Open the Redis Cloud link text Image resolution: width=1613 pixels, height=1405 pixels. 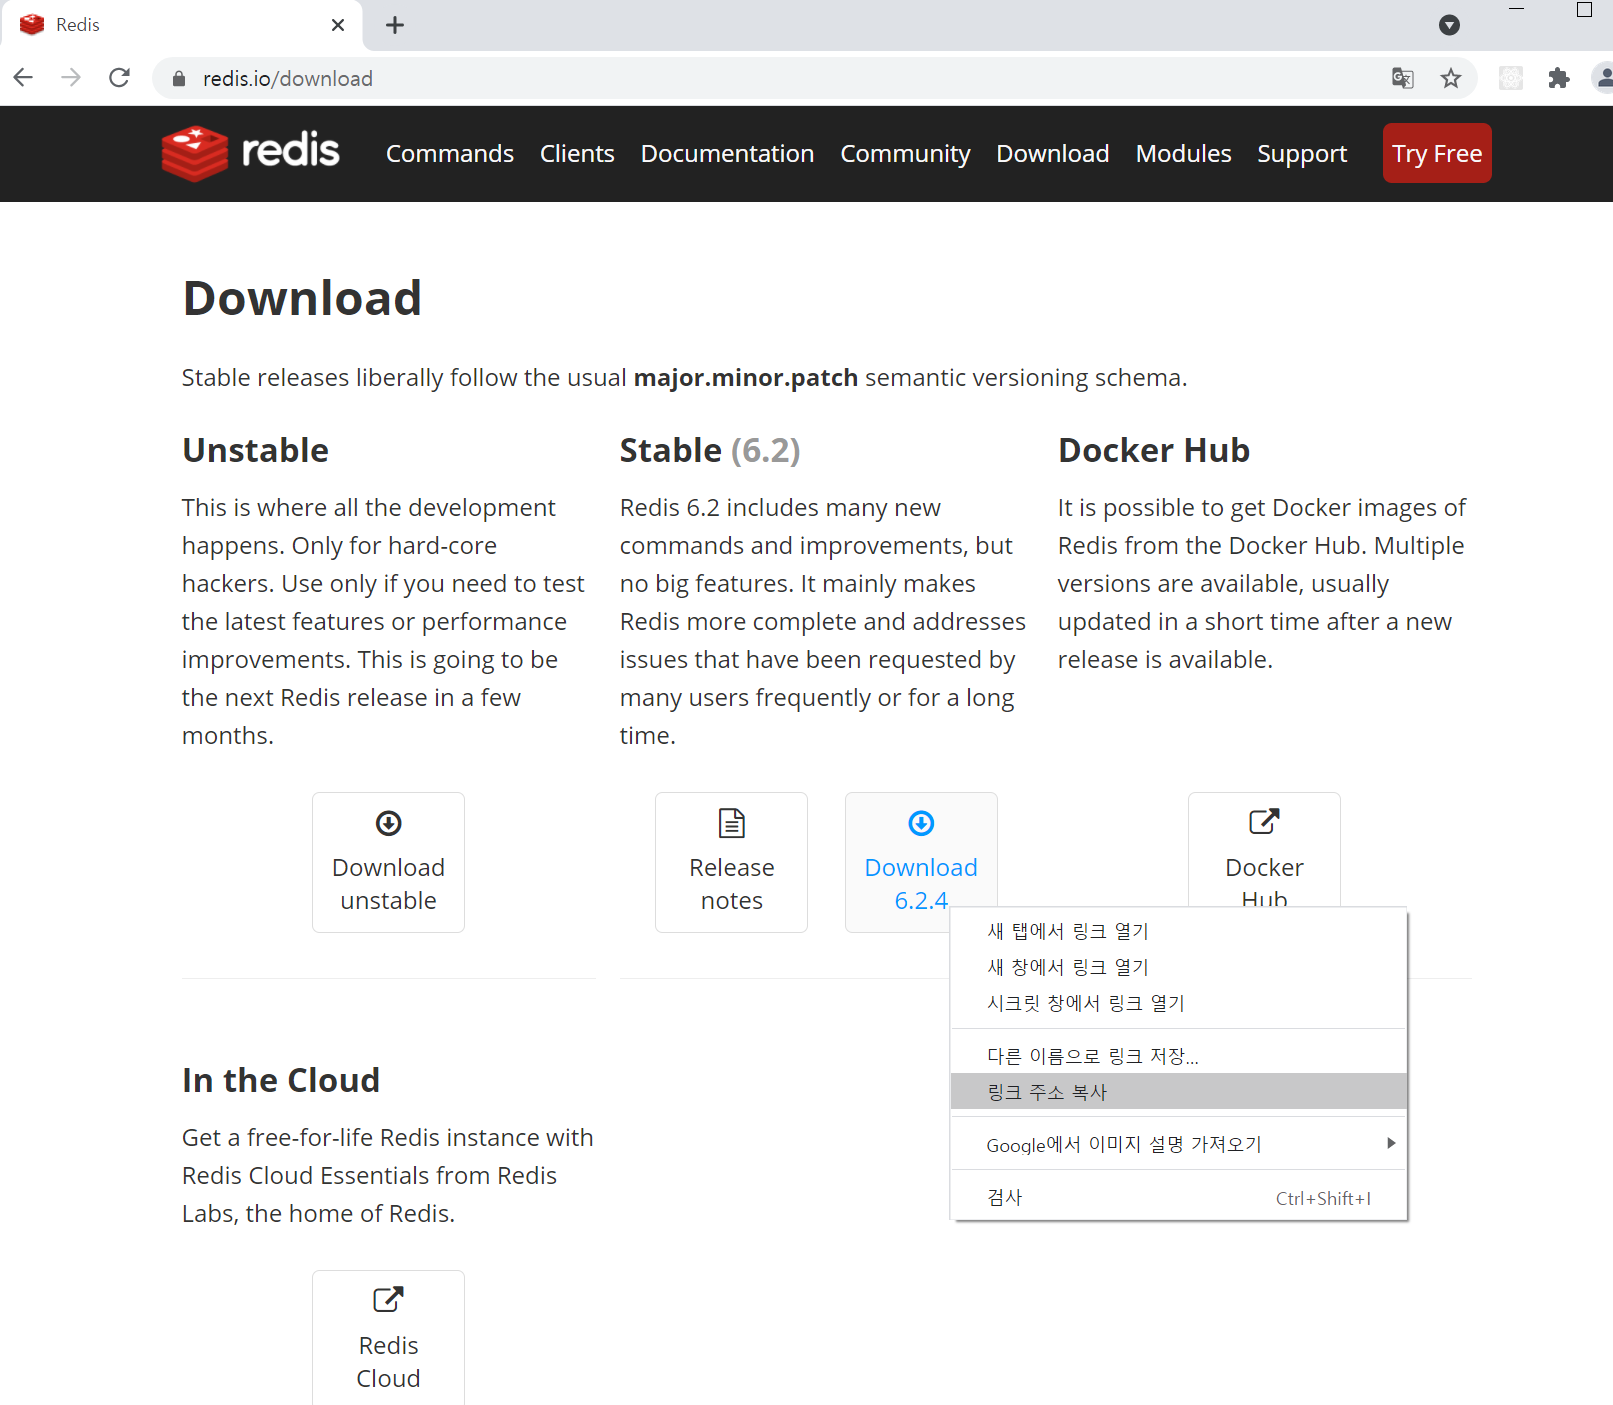[388, 1362]
